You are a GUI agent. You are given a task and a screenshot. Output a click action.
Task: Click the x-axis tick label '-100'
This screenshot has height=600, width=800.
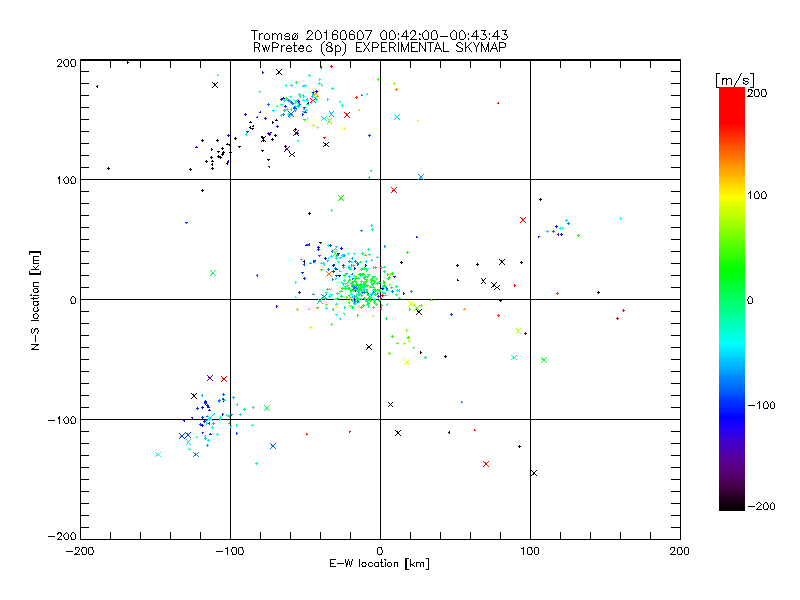coord(230,551)
